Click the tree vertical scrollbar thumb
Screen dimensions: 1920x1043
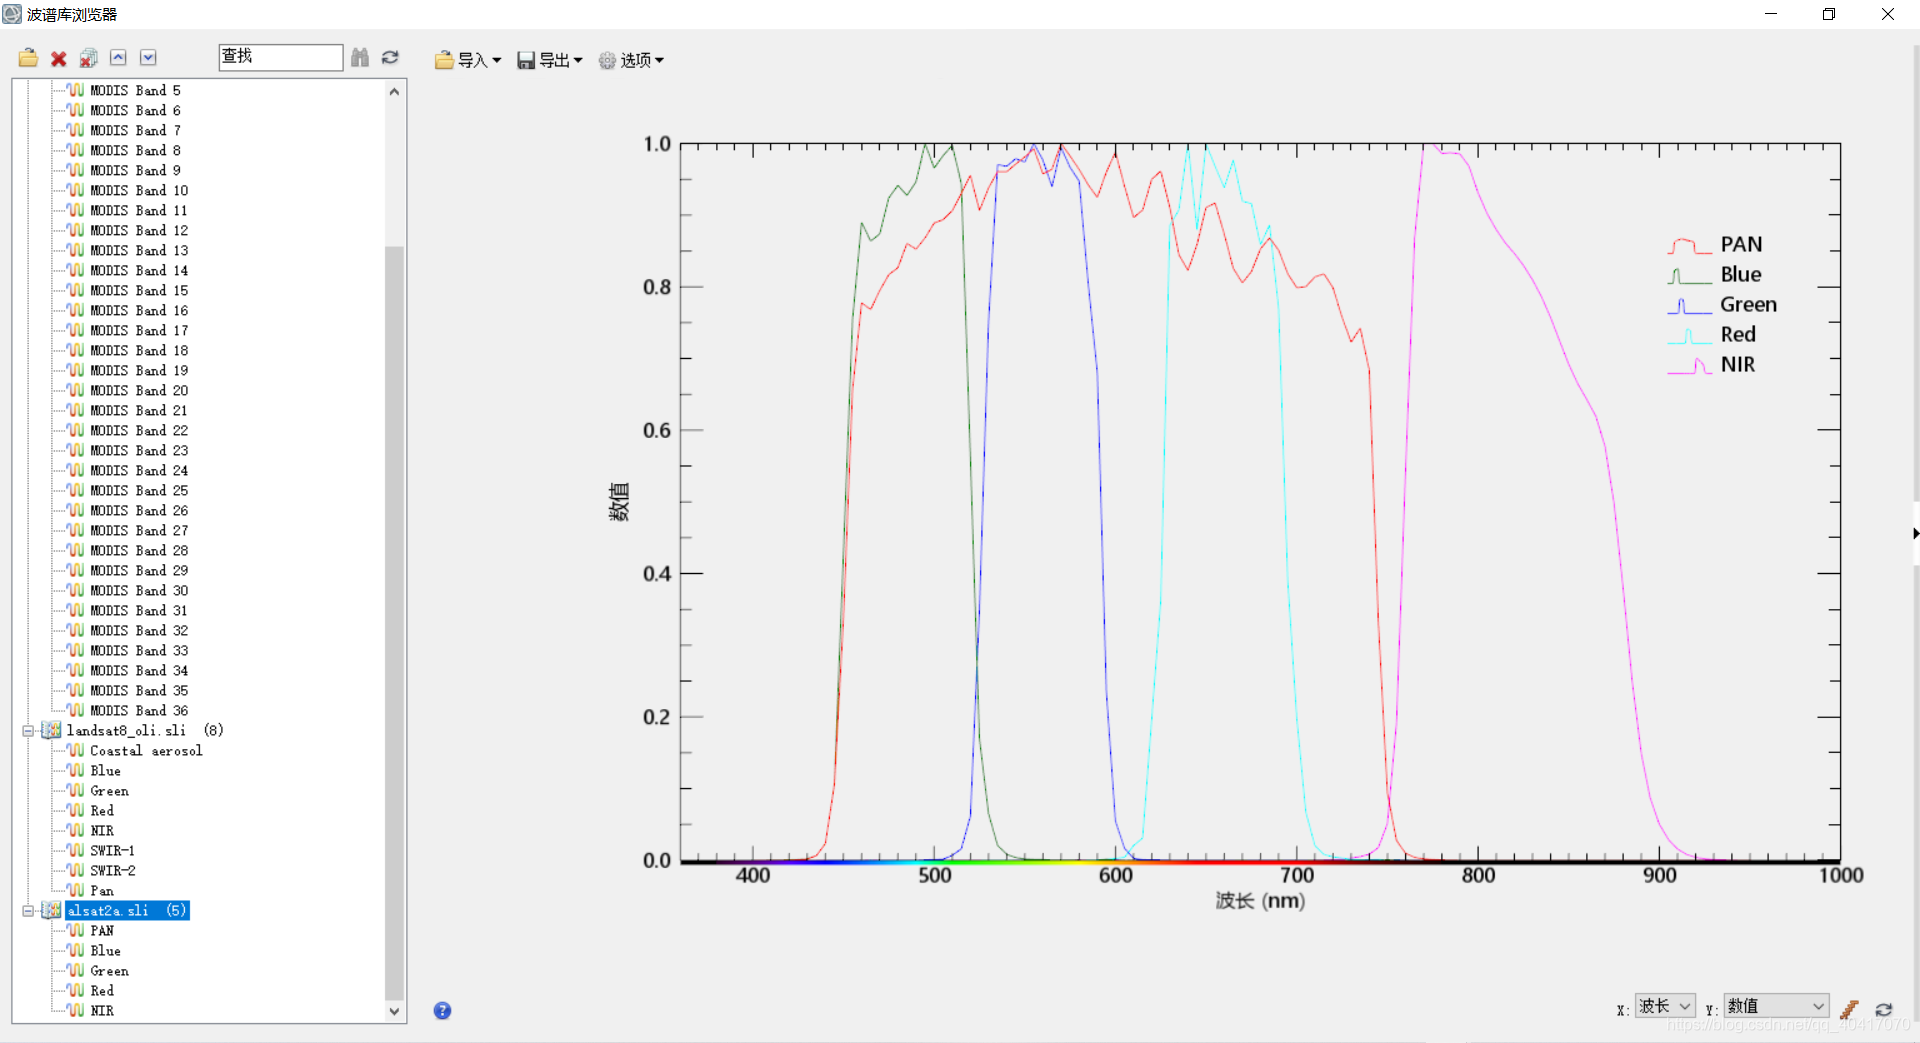(x=394, y=622)
